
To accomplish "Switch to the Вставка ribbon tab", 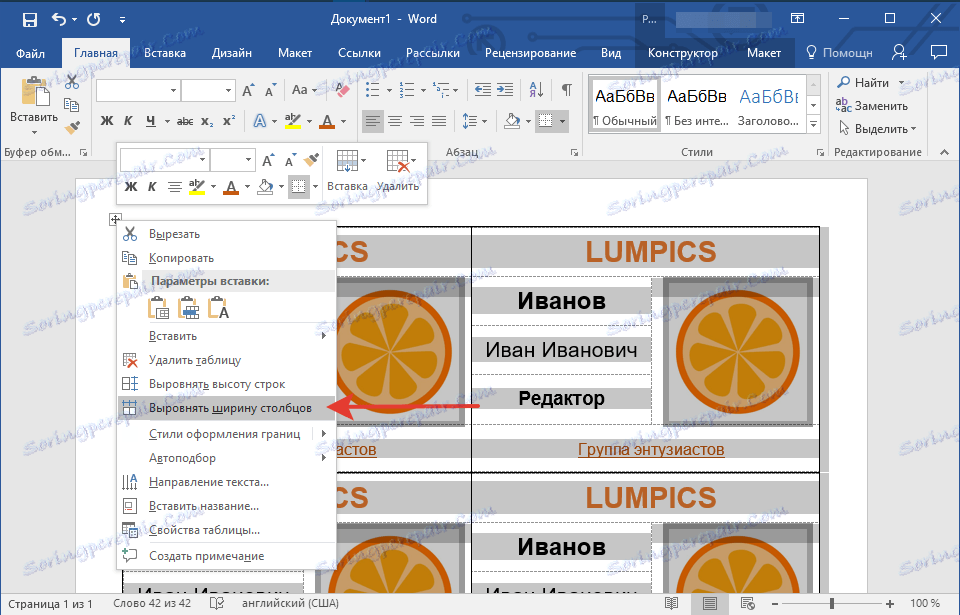I will pyautogui.click(x=164, y=53).
